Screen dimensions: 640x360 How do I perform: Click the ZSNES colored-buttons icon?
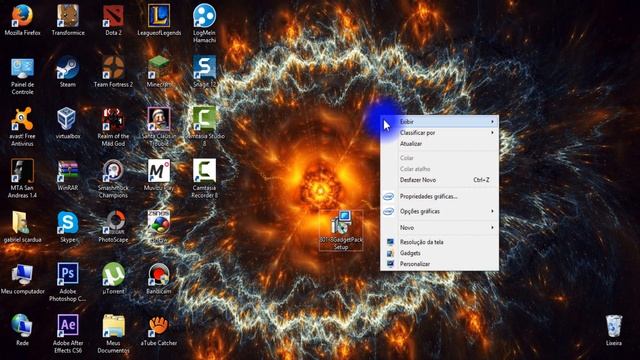pyautogui.click(x=159, y=223)
